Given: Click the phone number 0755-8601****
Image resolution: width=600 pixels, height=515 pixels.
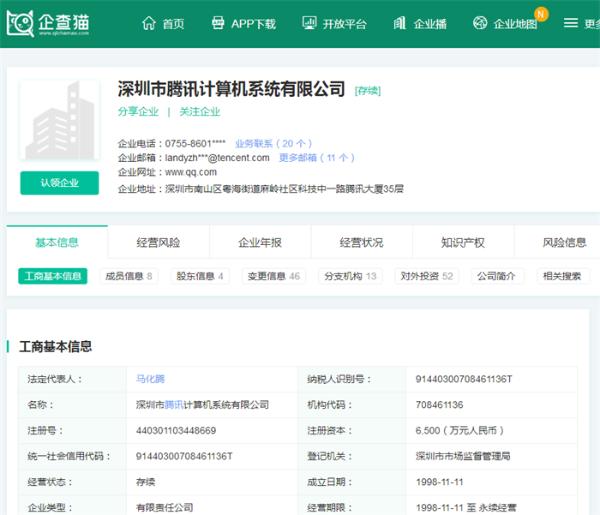Looking at the screenshot, I should point(195,144).
